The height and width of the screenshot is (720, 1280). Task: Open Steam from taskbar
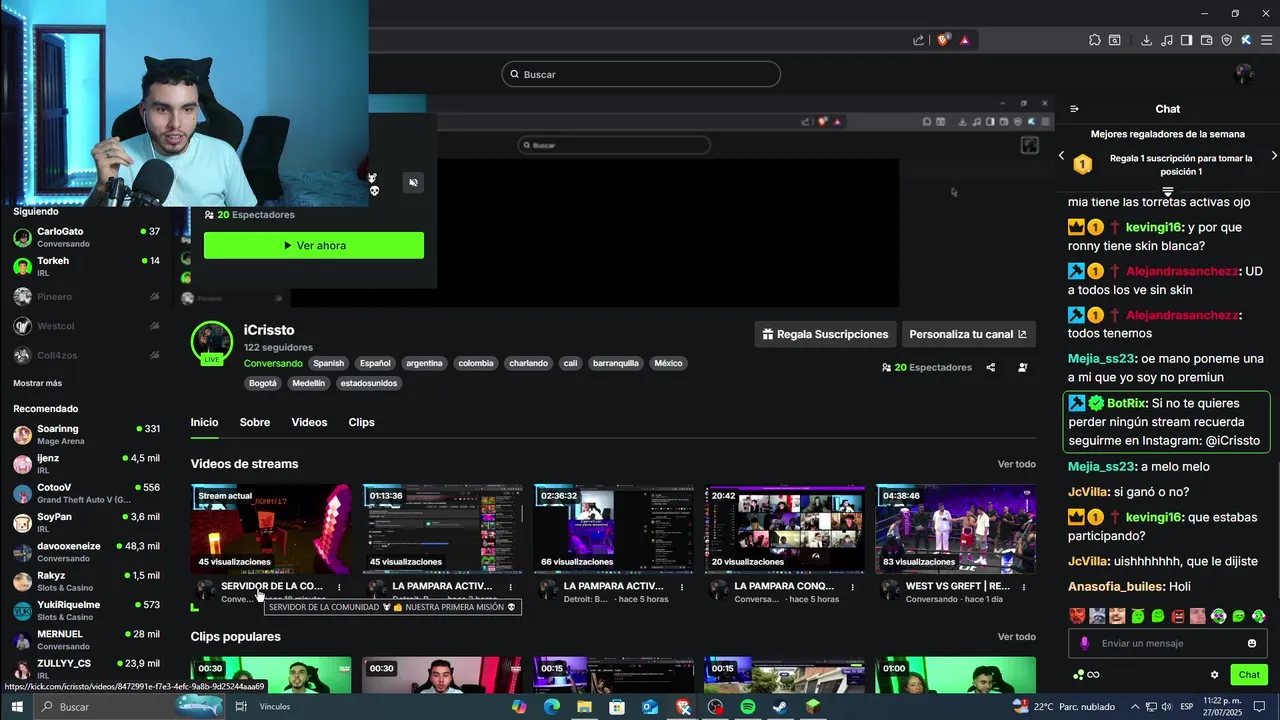coord(780,707)
